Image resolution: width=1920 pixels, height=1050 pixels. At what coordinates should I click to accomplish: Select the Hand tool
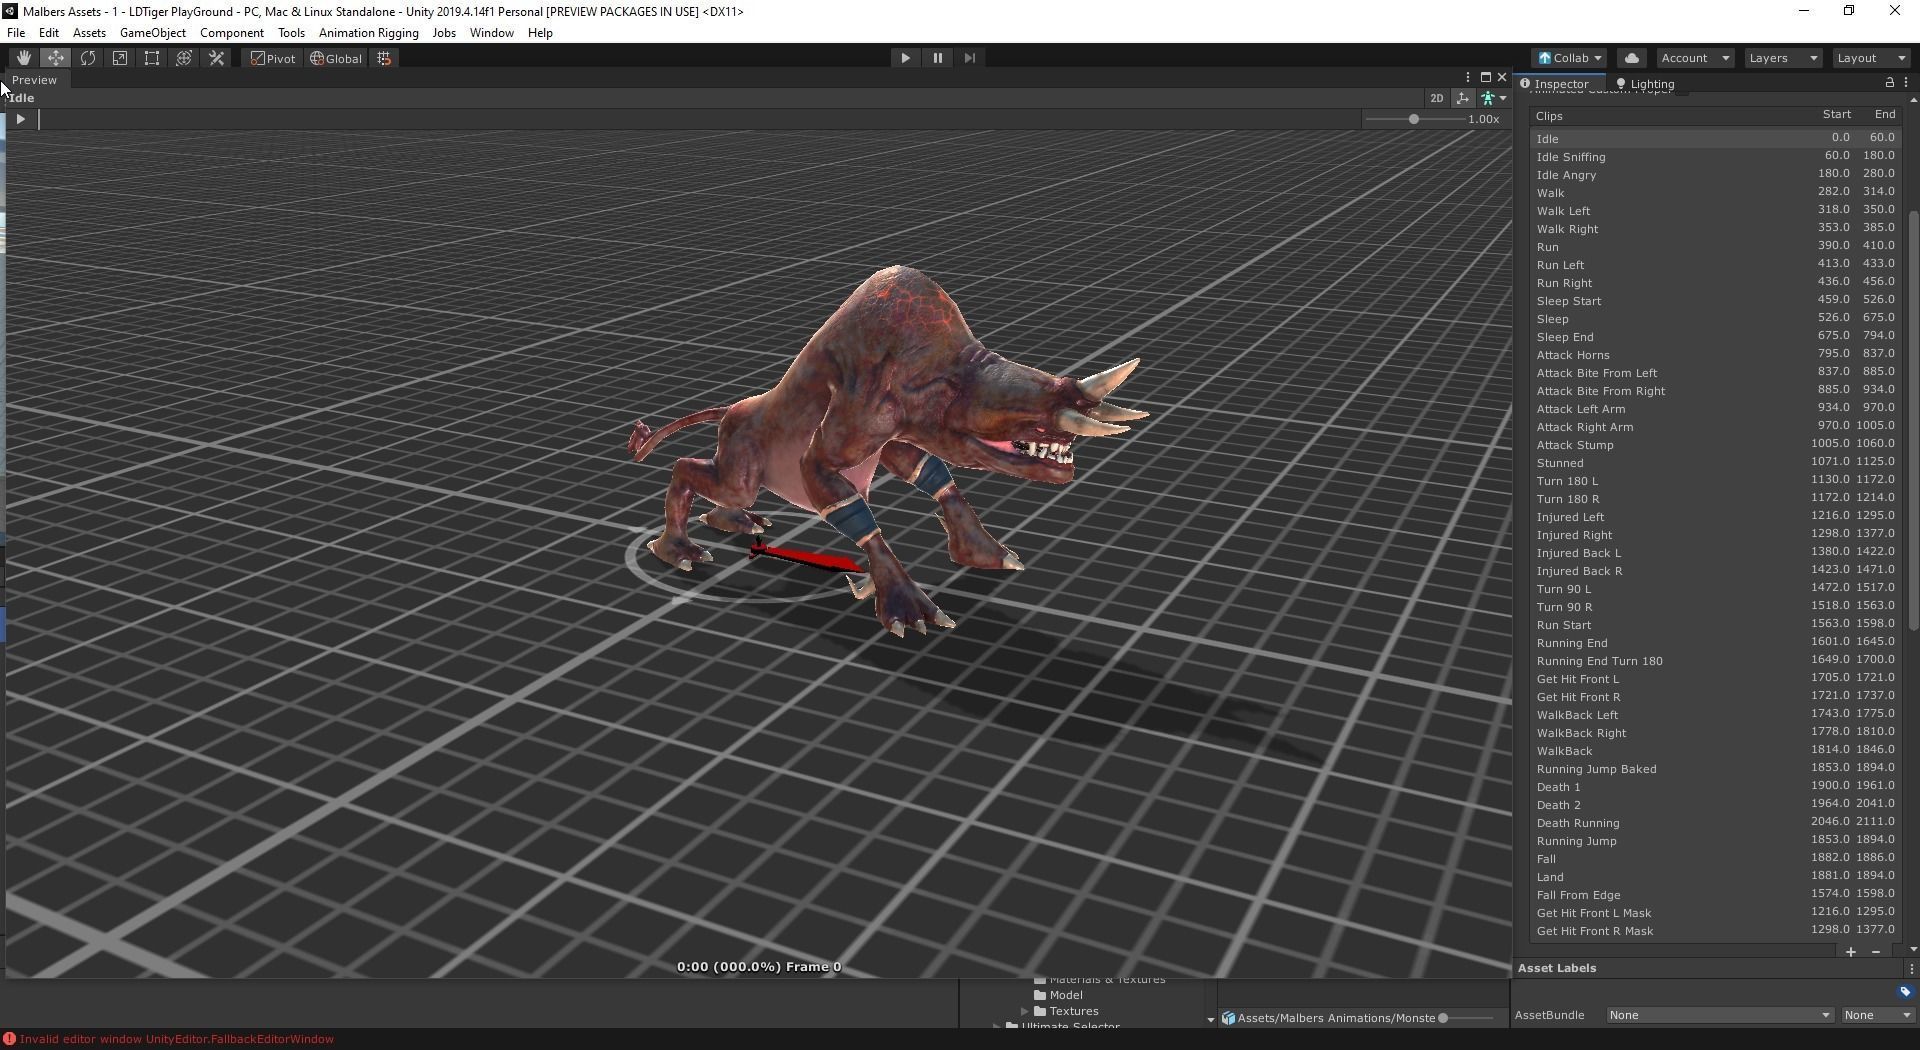23,58
